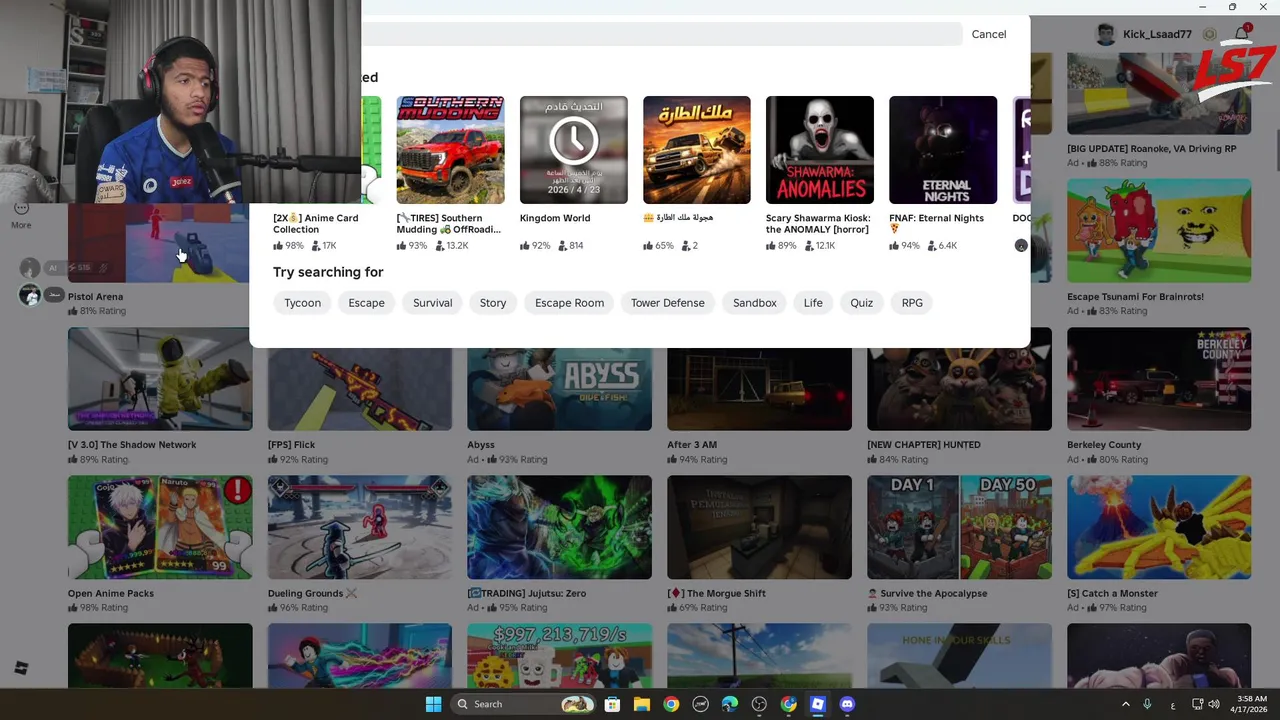The image size is (1280, 720).
Task: Cancel the search overlay
Action: point(989,34)
